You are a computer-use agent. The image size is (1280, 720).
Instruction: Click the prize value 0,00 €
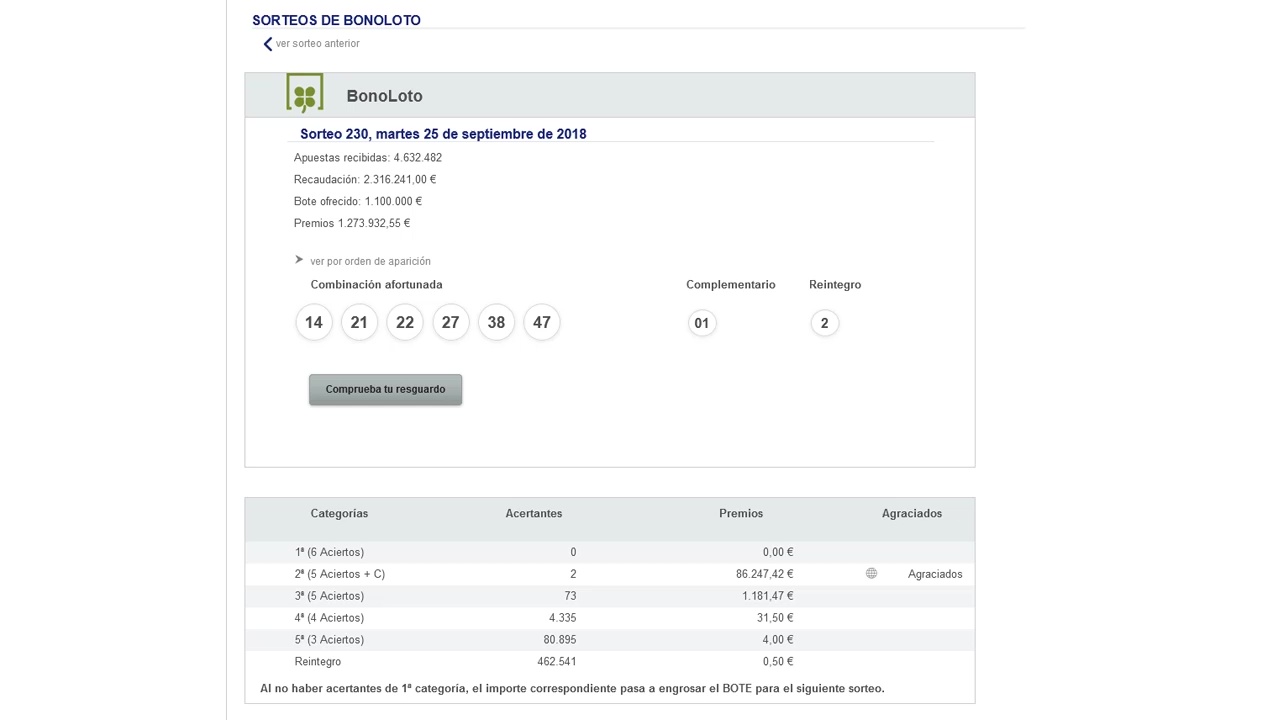point(778,552)
